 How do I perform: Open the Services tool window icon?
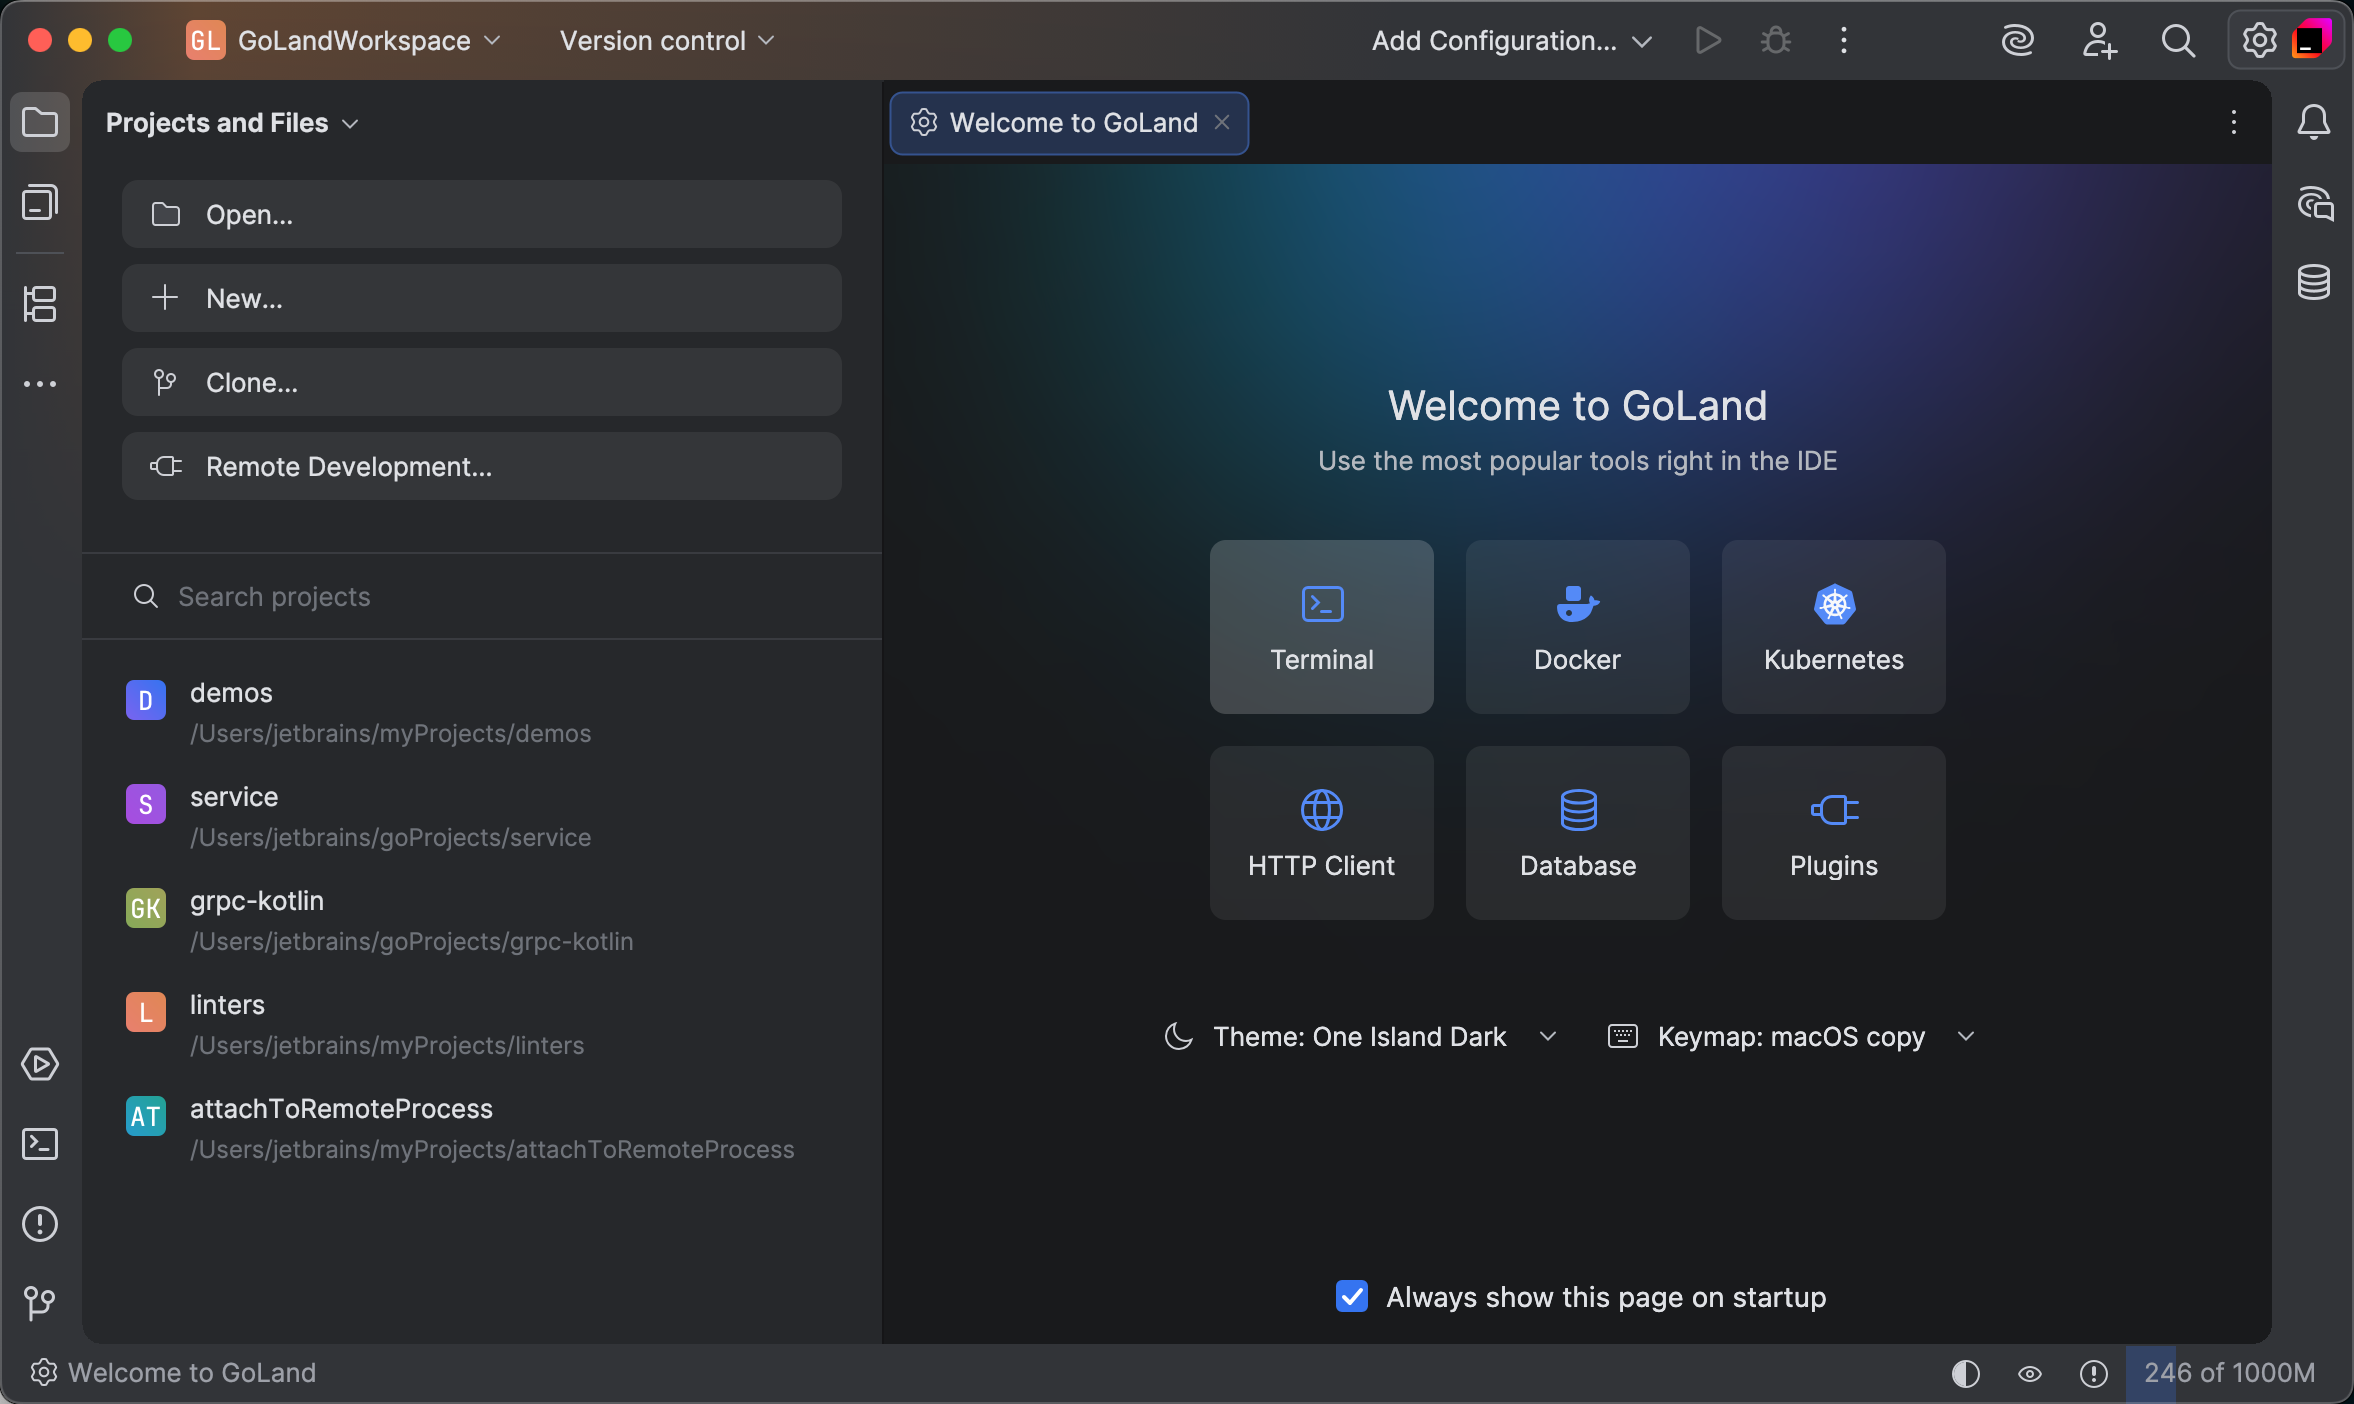(x=40, y=1064)
